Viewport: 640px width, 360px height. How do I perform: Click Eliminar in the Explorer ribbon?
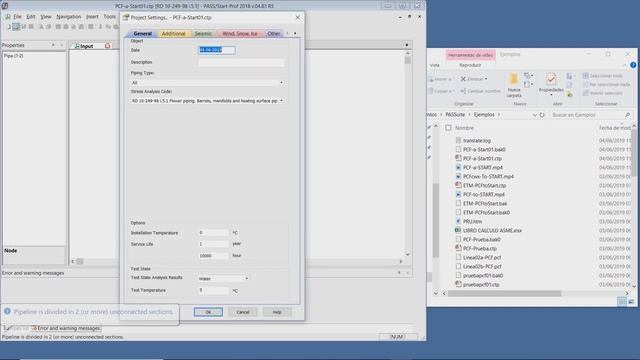click(474, 79)
